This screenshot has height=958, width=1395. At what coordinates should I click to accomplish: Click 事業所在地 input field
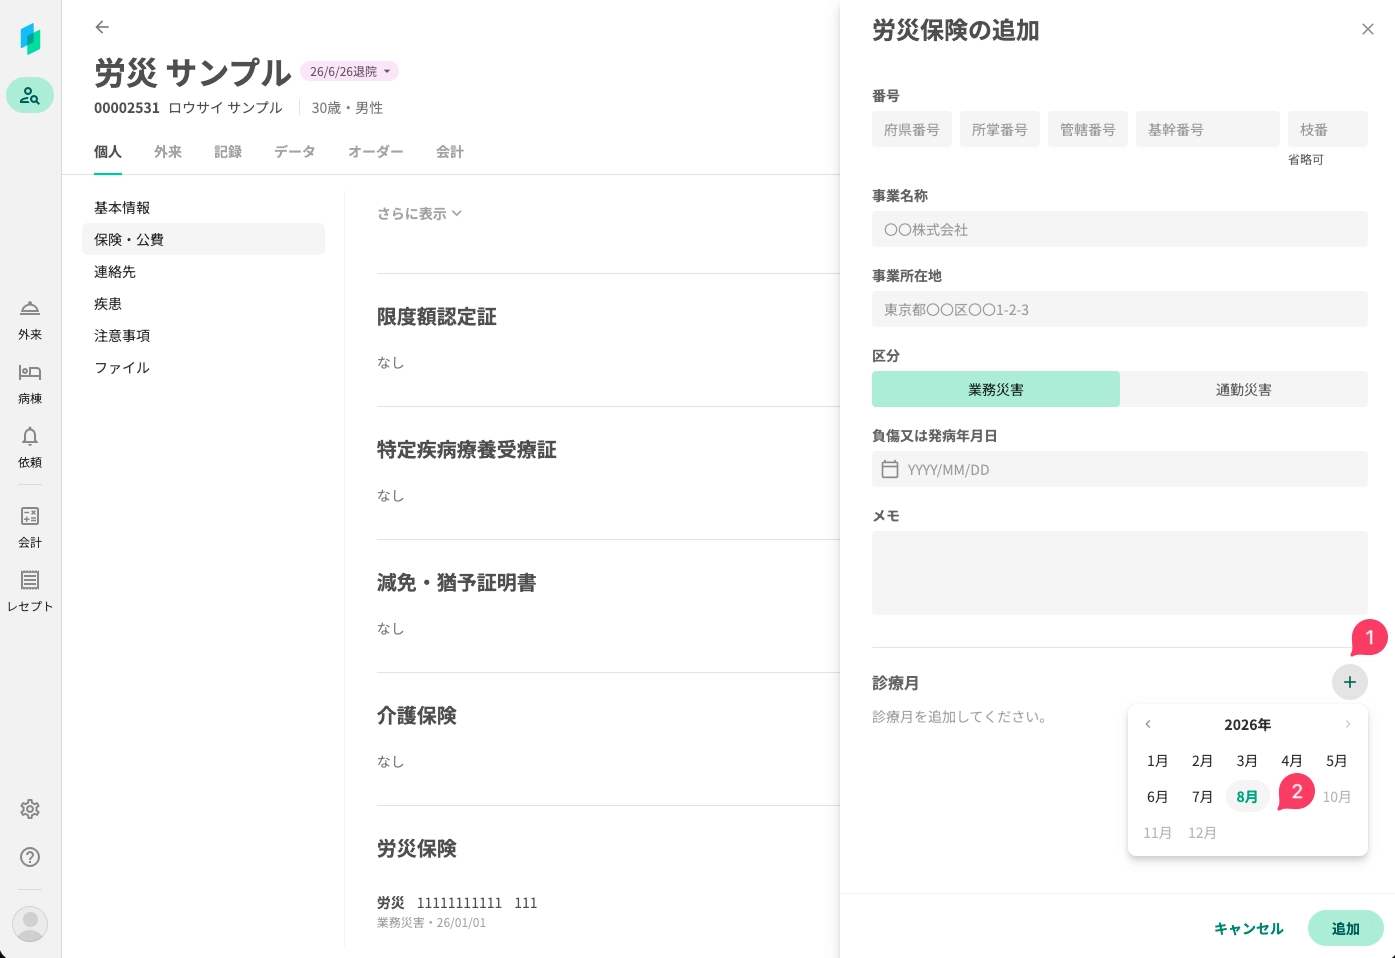[1120, 309]
